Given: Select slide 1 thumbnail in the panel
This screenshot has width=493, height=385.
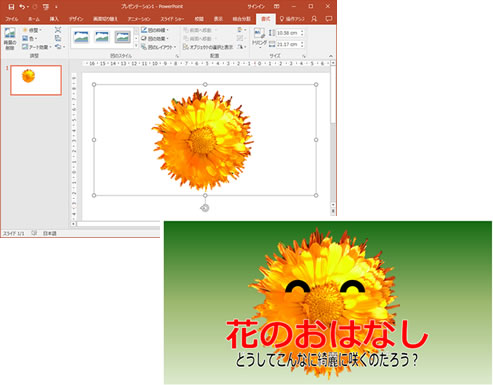Looking at the screenshot, I should coord(36,80).
